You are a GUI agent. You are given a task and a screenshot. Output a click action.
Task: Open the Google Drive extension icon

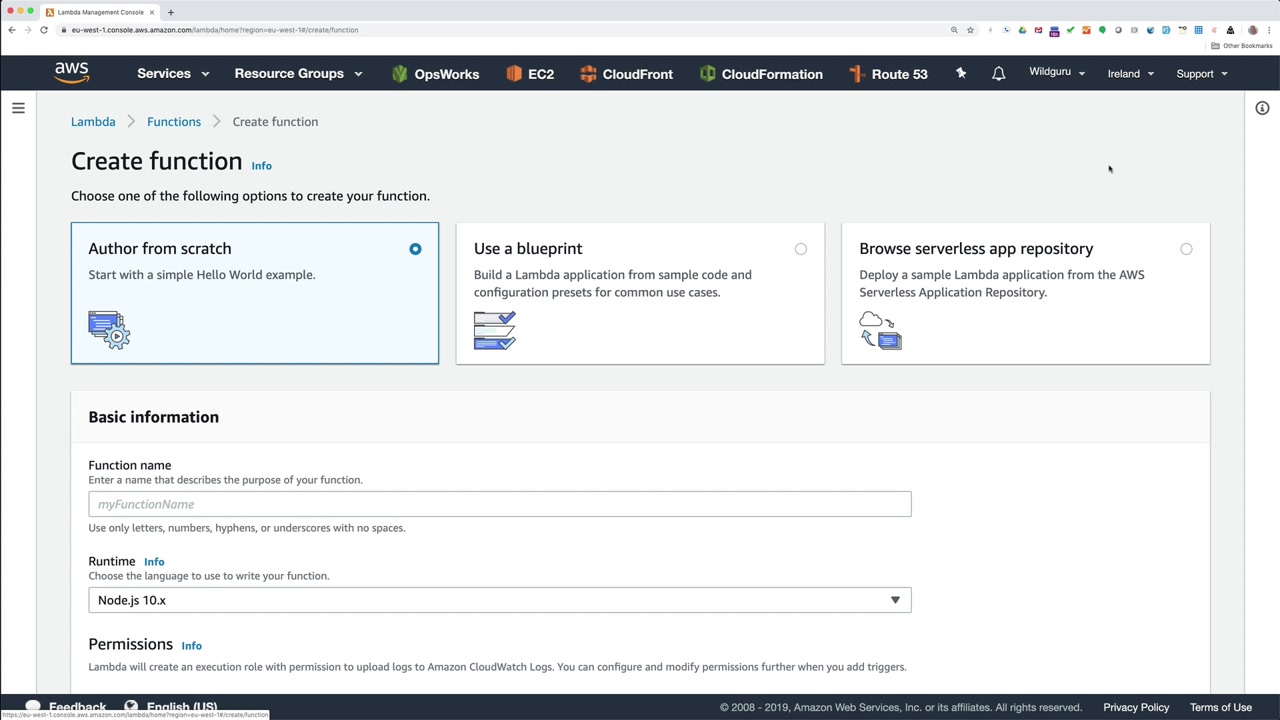pyautogui.click(x=1022, y=30)
